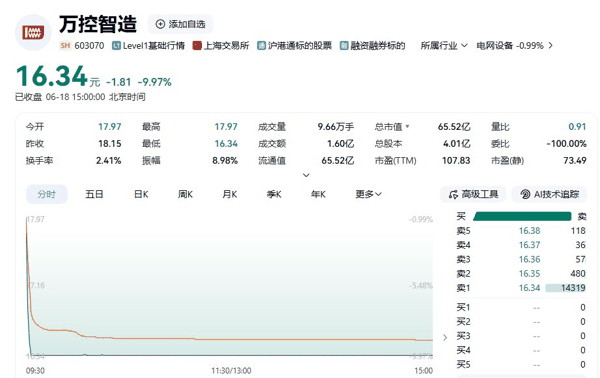Click the stock code 603070
Image resolution: width=600 pixels, height=378 pixels.
89,46
